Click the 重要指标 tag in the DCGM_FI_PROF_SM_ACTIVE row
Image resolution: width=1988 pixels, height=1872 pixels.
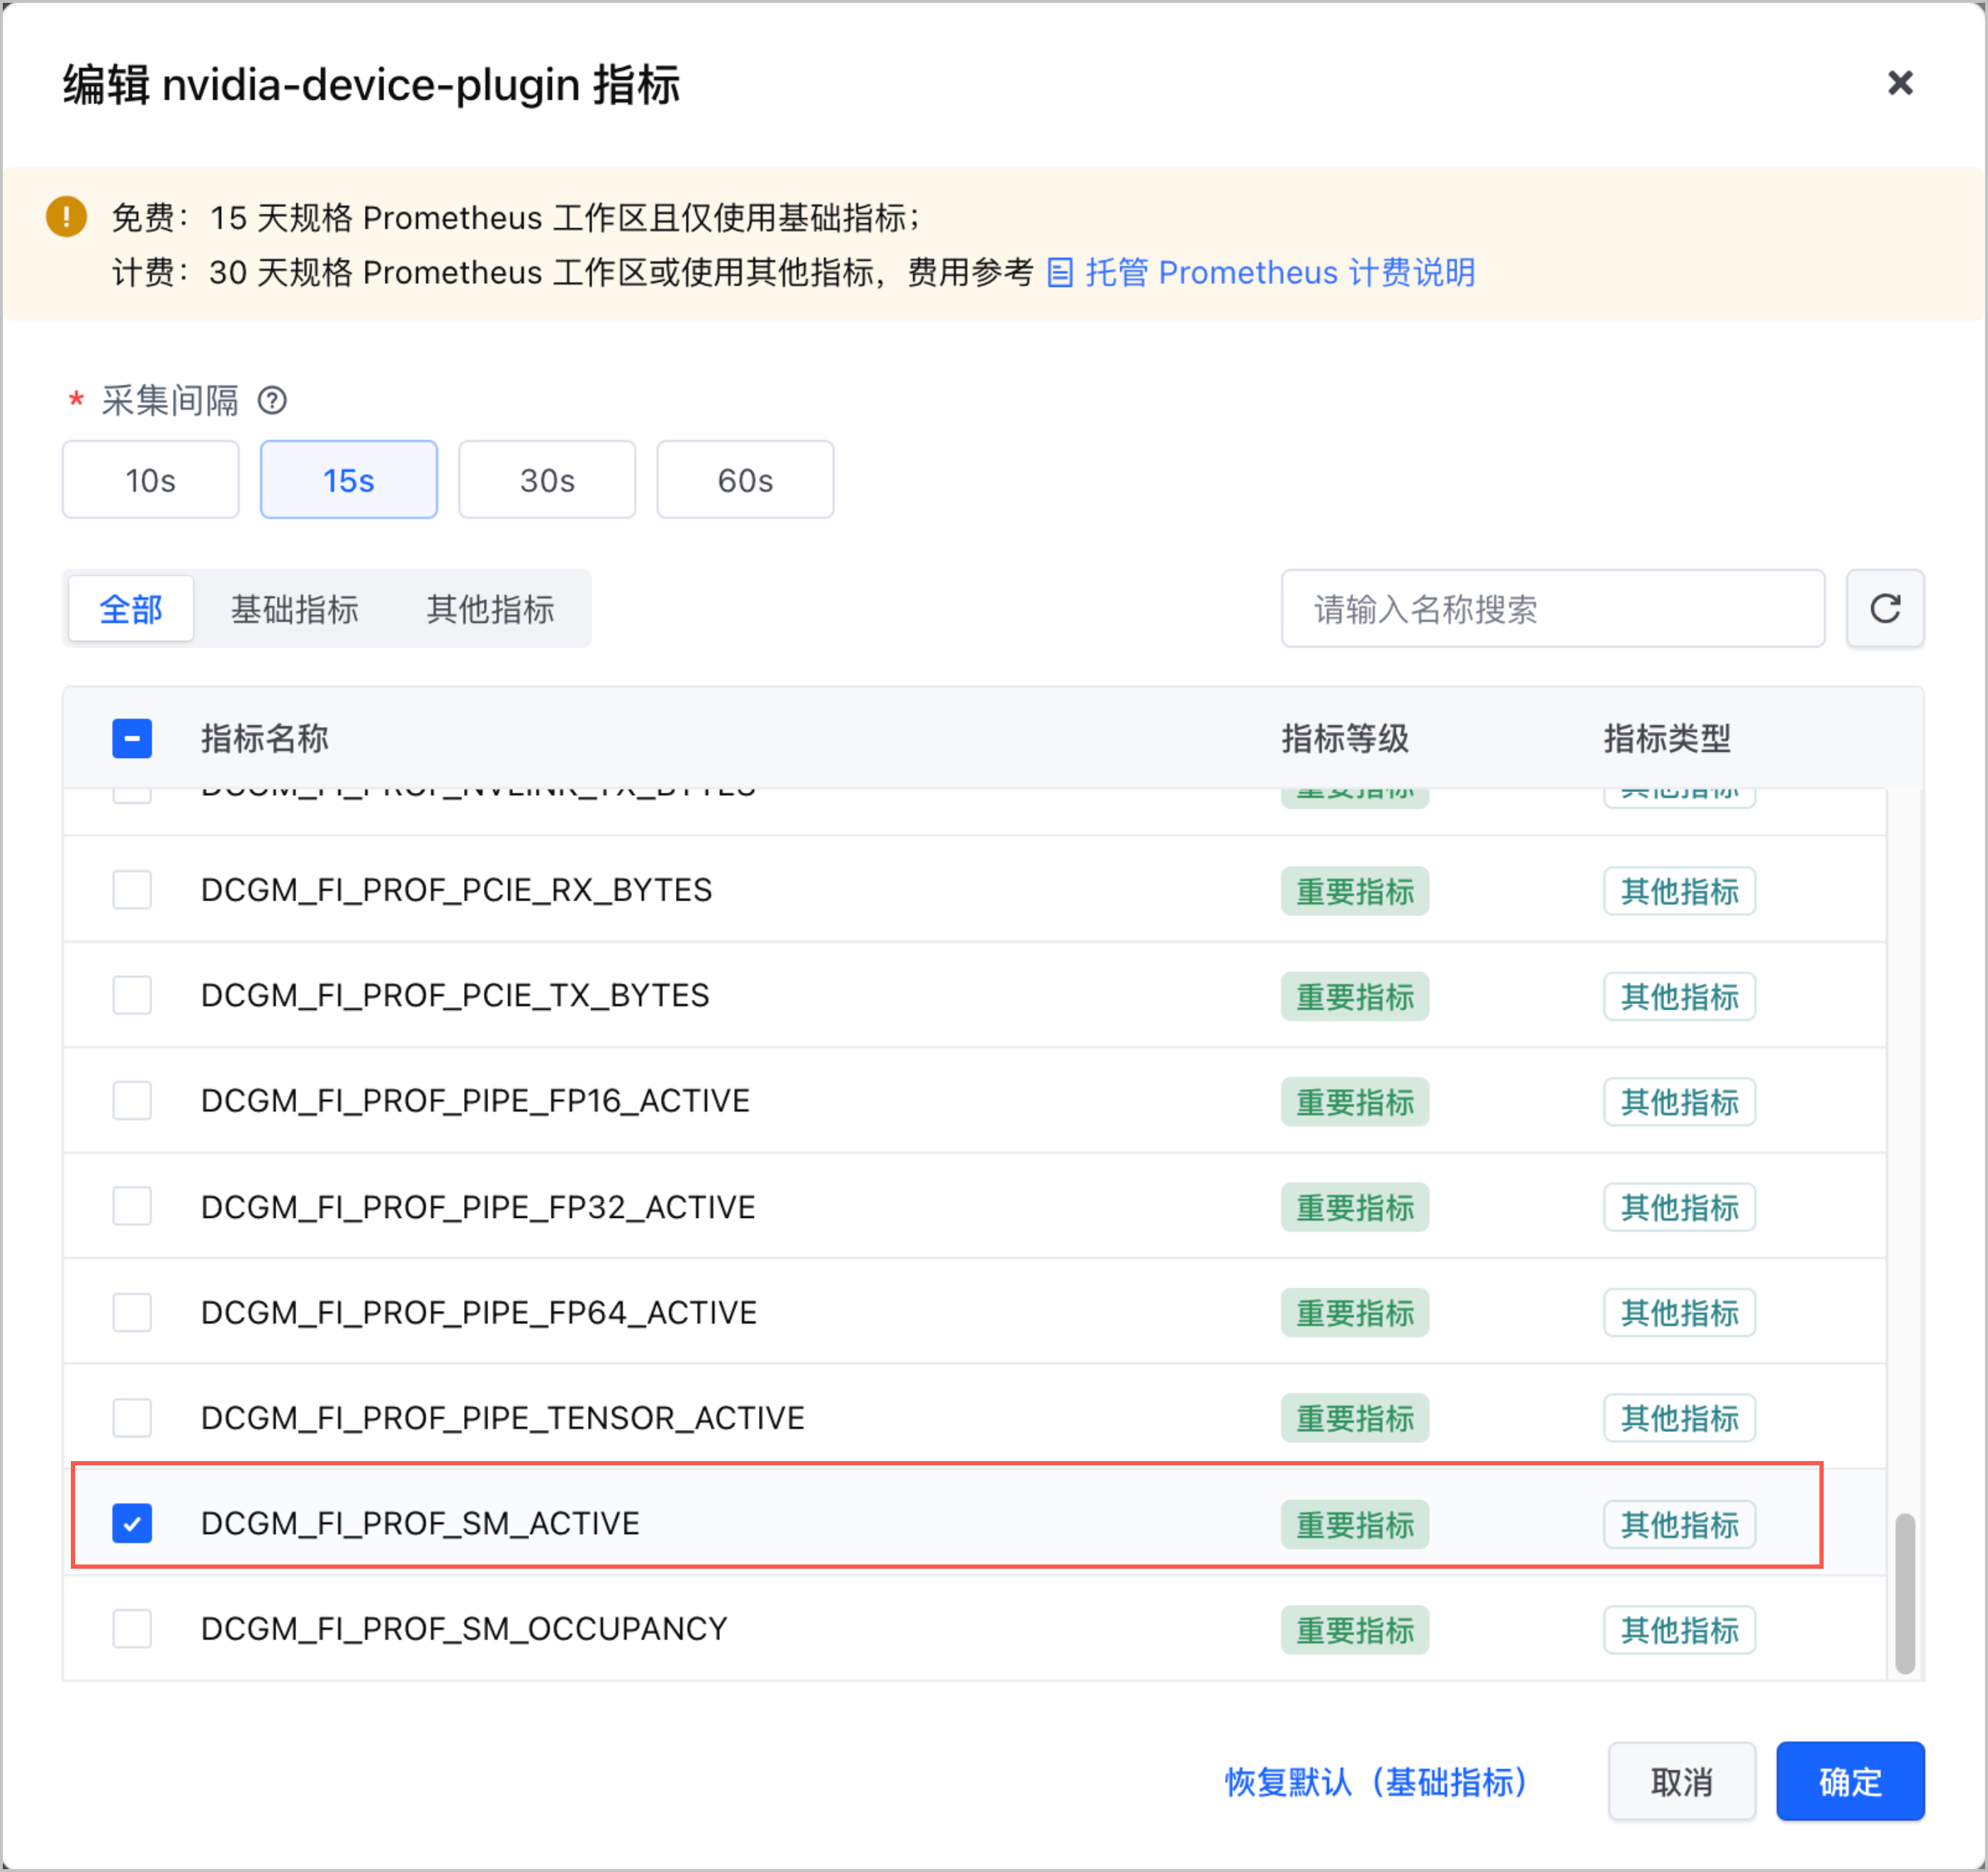(1355, 1525)
